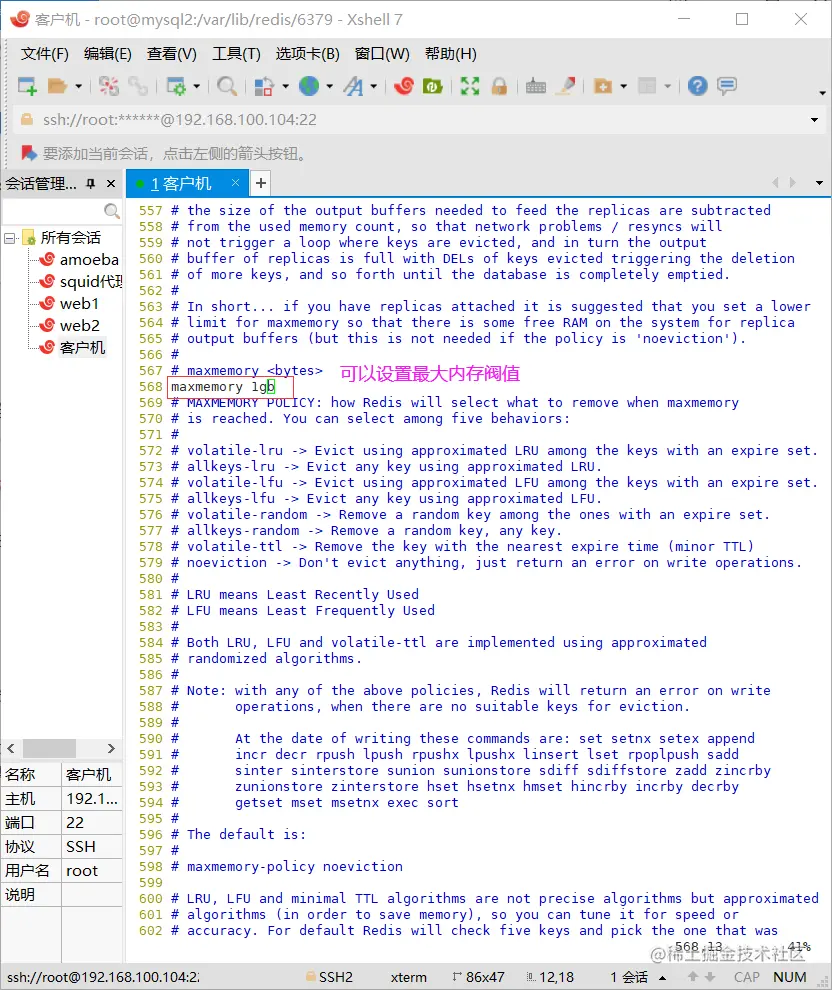Open the 窗口(W) menu
Image resolution: width=832 pixels, height=990 pixels.
point(382,54)
